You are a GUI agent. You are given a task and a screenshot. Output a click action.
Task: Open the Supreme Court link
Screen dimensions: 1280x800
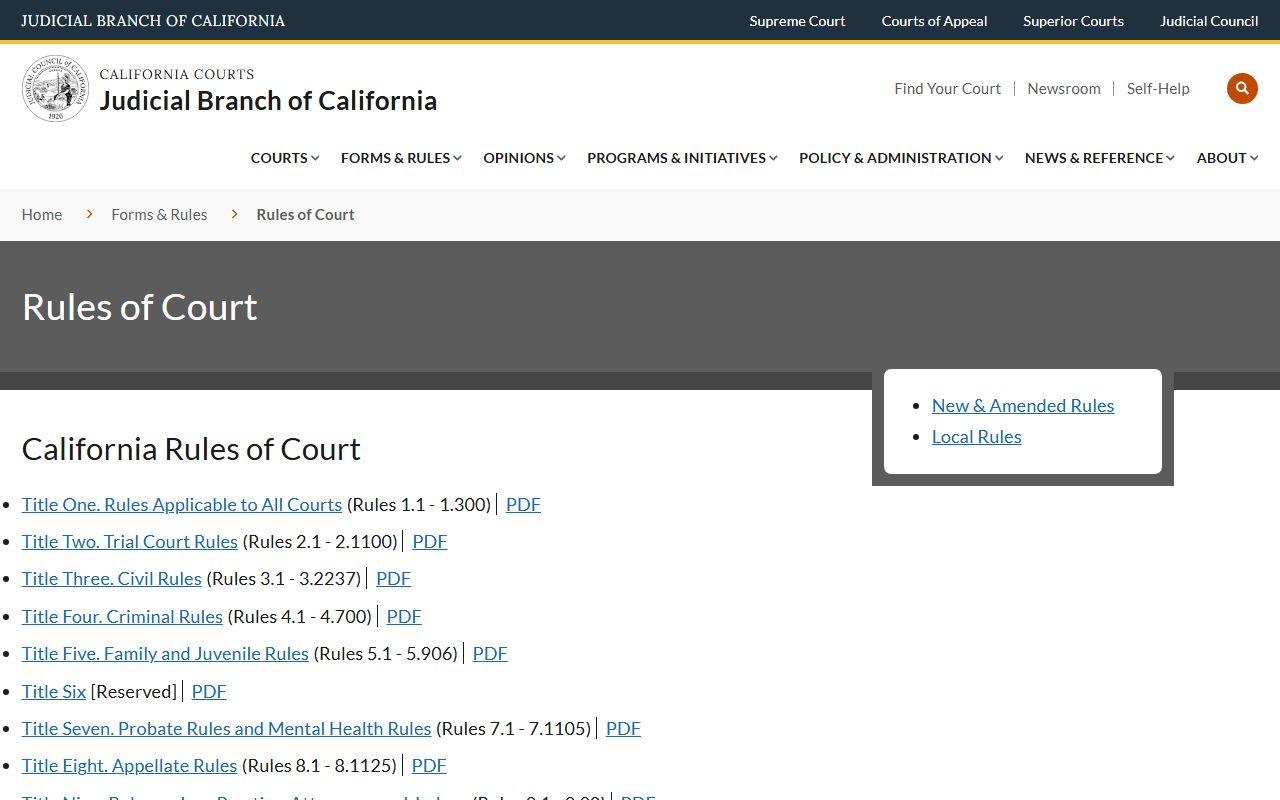(x=797, y=21)
